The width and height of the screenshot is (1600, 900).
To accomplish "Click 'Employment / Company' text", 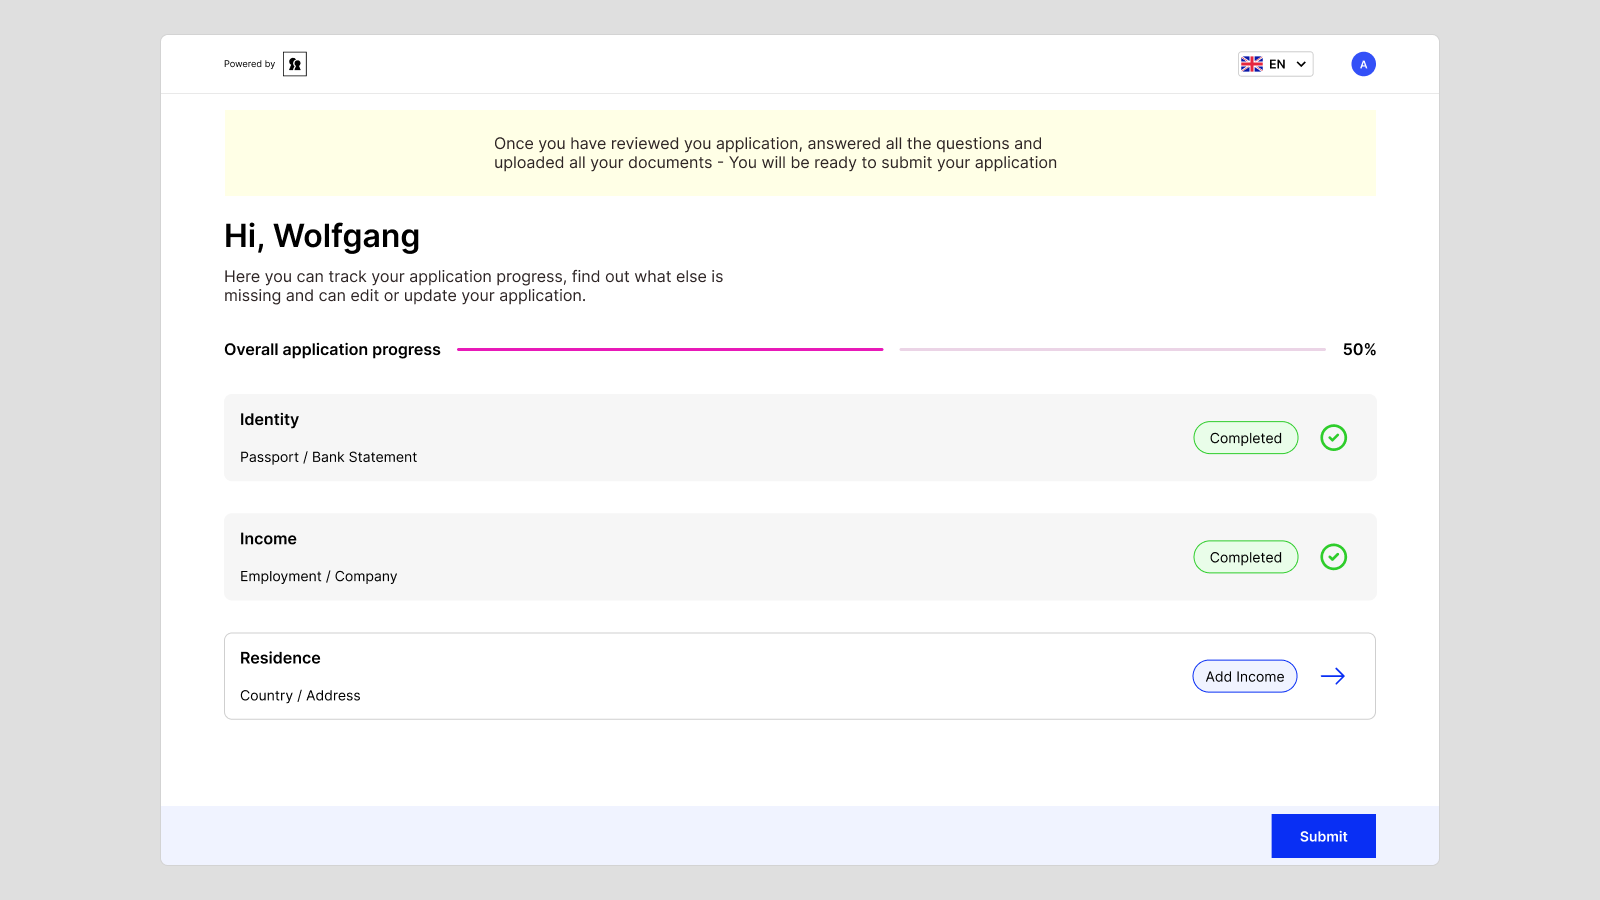I will pos(318,576).
